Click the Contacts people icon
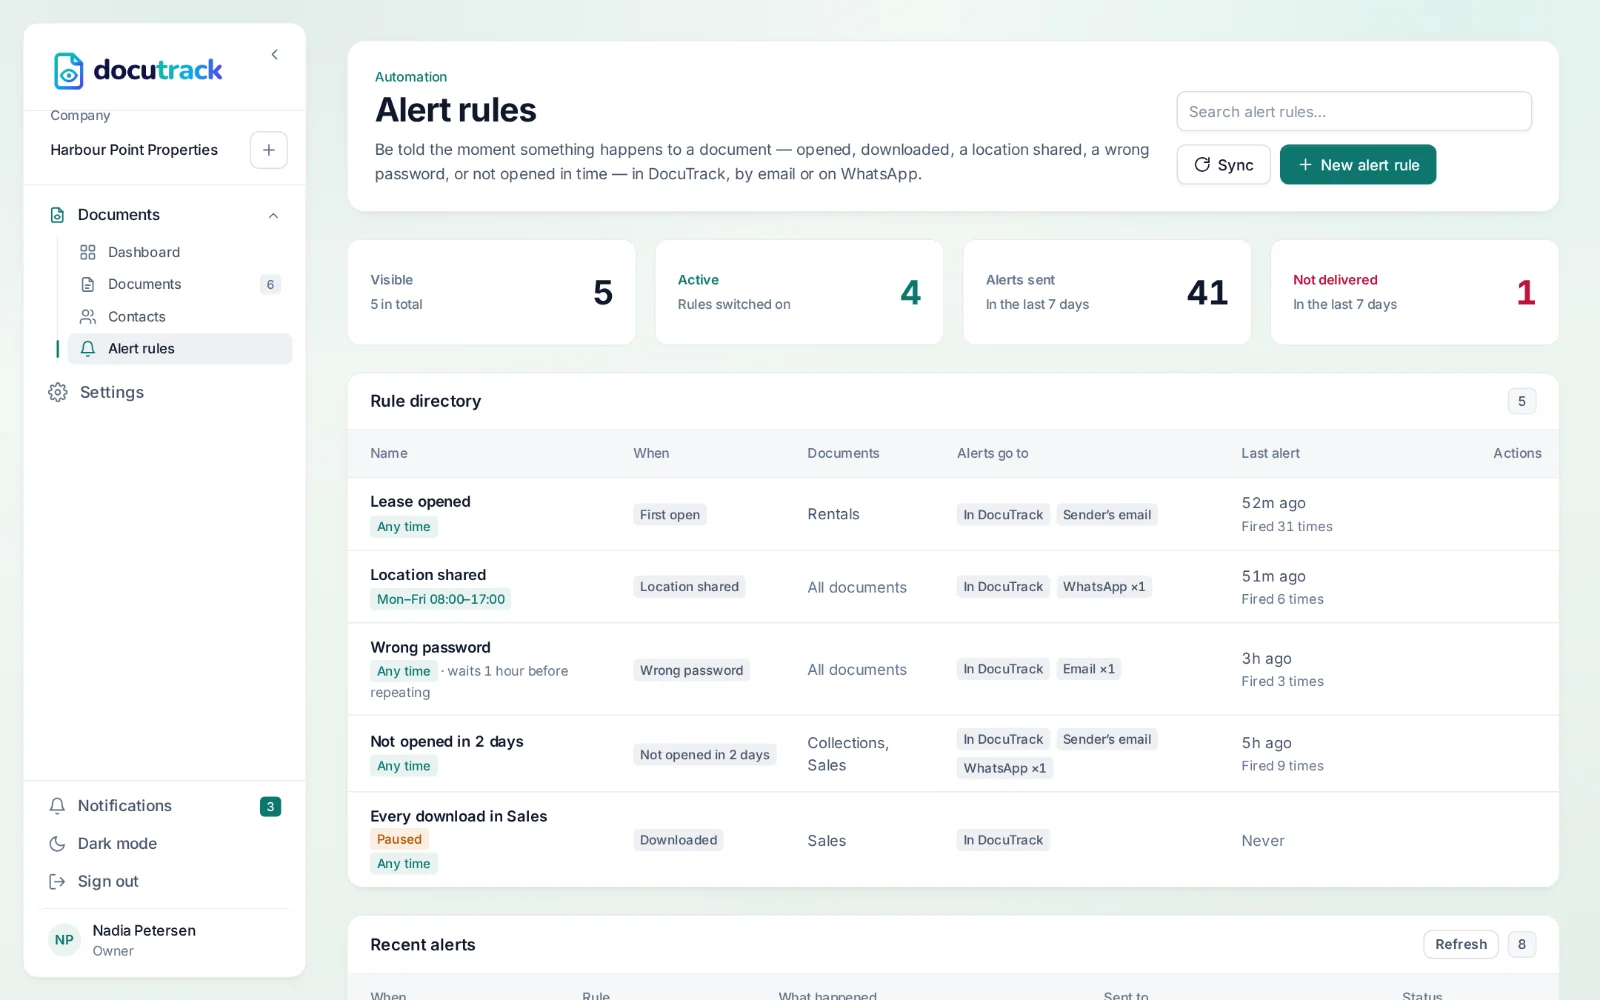 click(x=88, y=317)
